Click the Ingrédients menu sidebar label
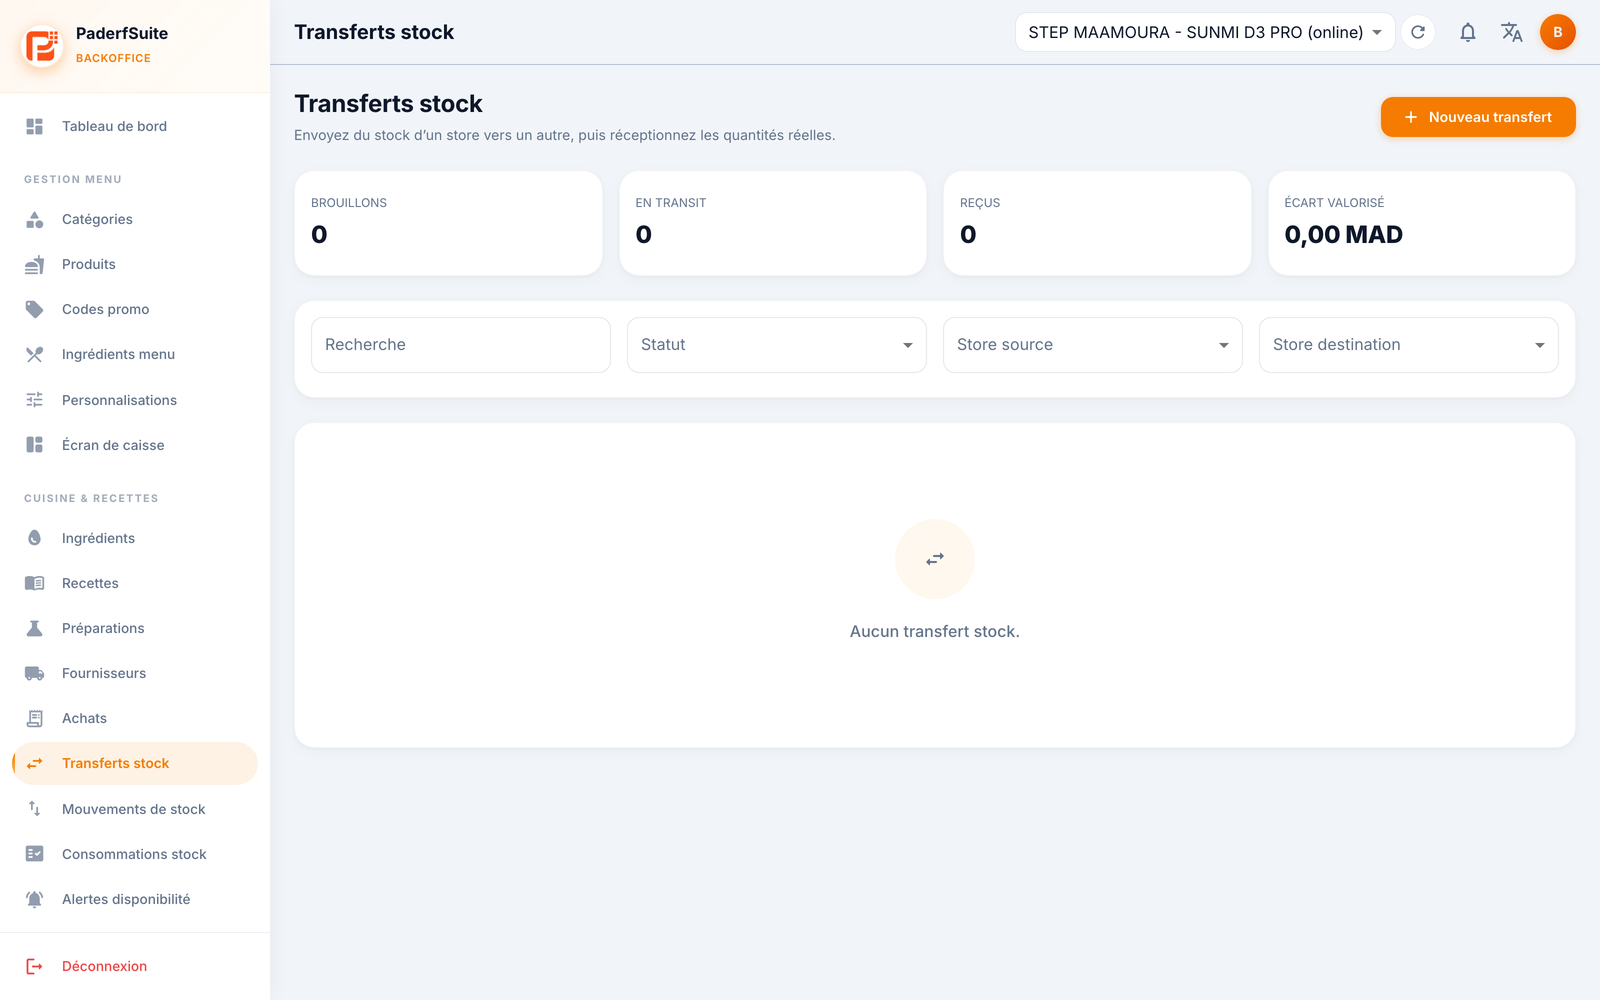This screenshot has height=1000, width=1600. point(118,354)
